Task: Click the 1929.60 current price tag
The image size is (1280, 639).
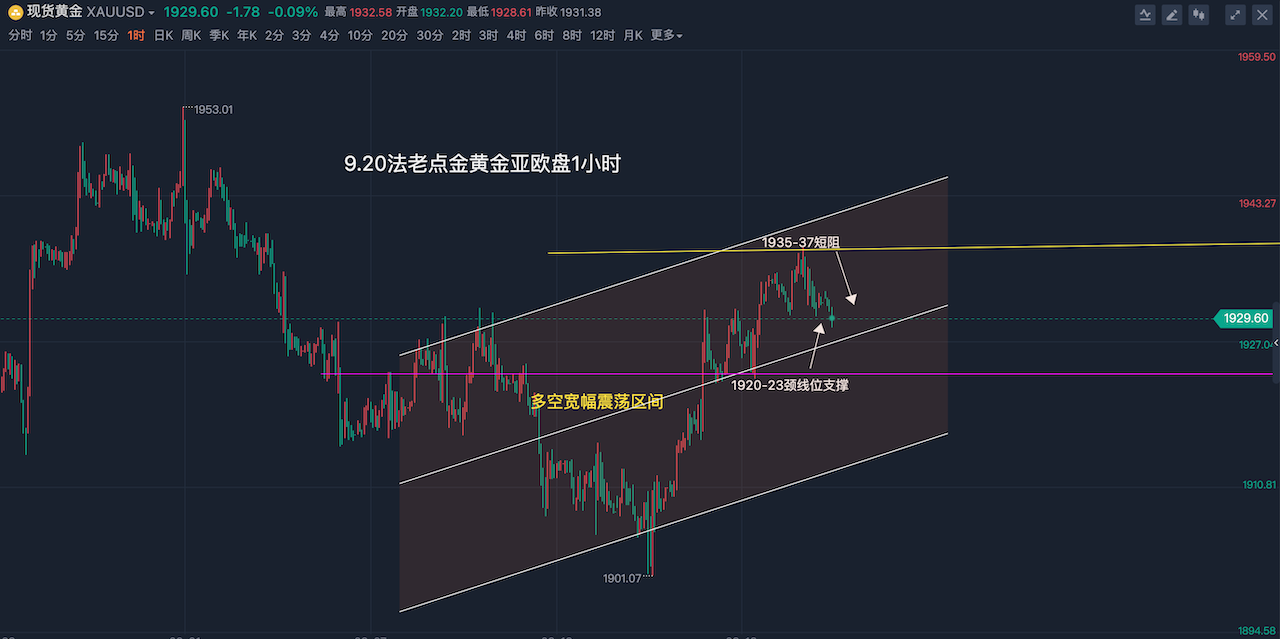Action: point(1244,318)
